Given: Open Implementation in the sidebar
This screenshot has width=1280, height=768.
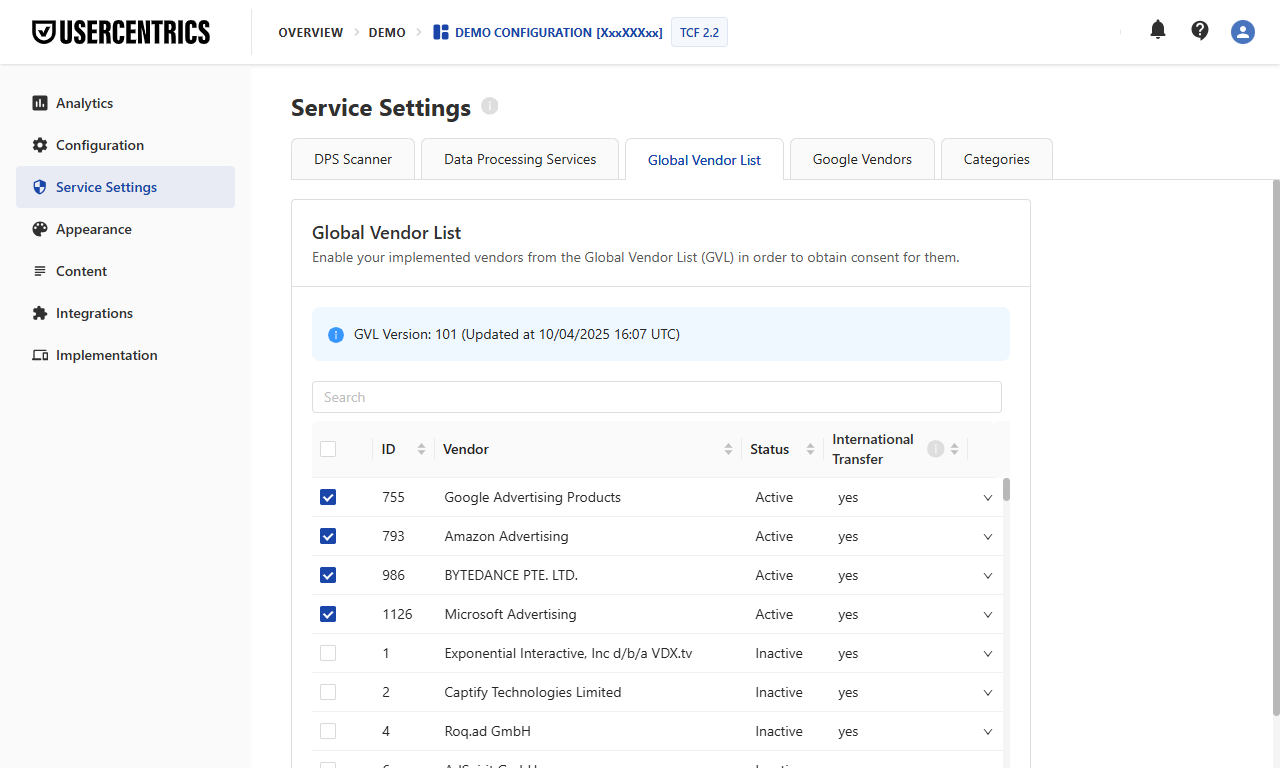Looking at the screenshot, I should click(x=125, y=355).
